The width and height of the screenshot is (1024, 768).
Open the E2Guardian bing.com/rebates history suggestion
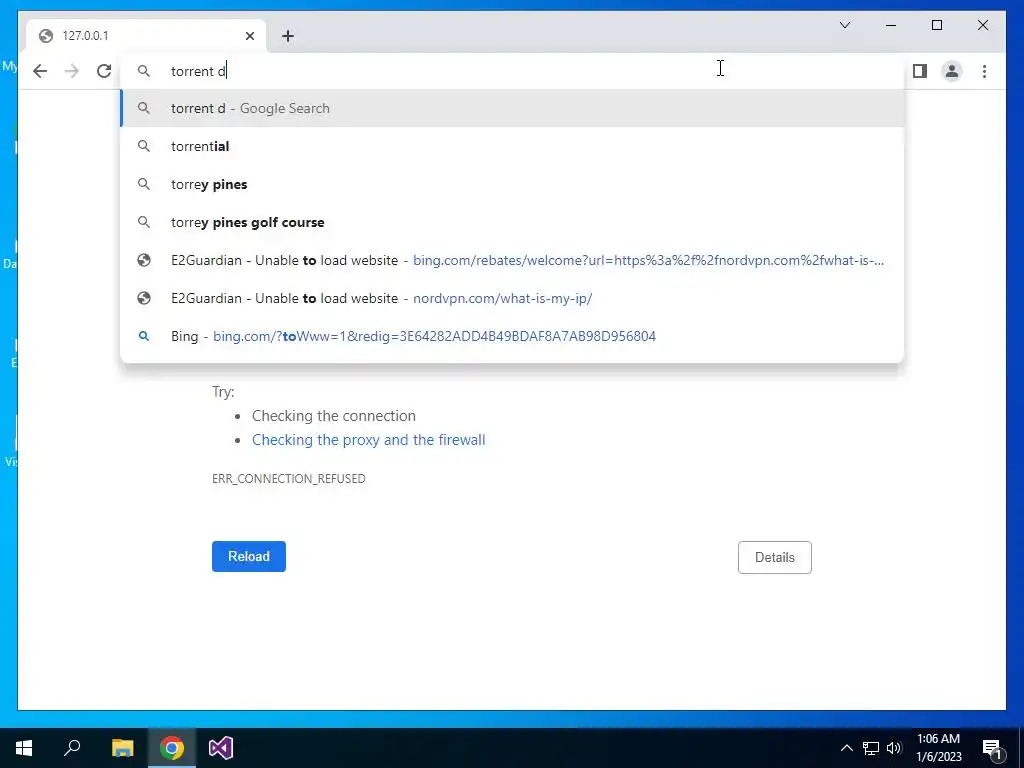click(x=512, y=260)
